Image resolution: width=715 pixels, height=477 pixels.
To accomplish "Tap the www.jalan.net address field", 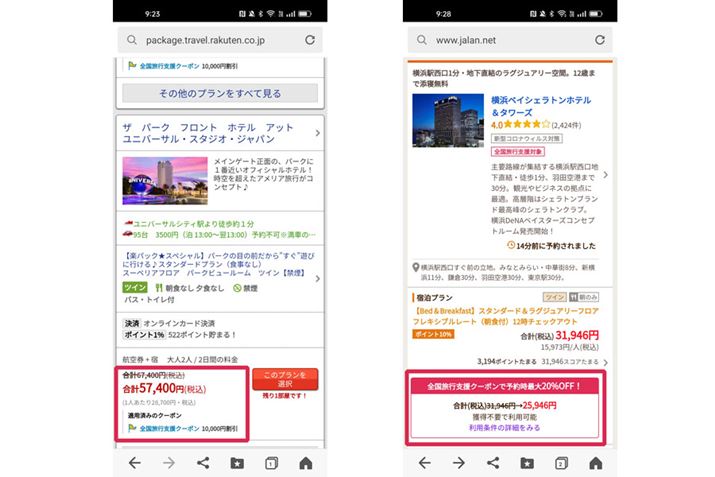I will 510,40.
